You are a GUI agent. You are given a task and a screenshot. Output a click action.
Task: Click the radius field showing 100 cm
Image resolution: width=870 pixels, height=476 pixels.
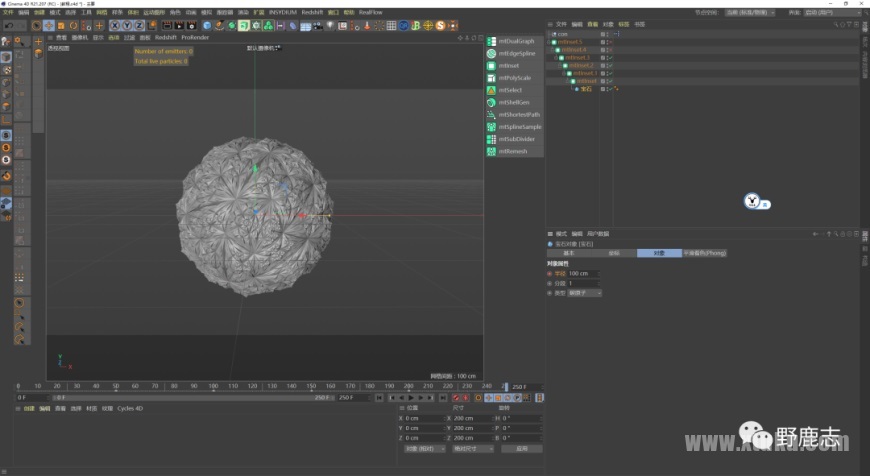(583, 274)
